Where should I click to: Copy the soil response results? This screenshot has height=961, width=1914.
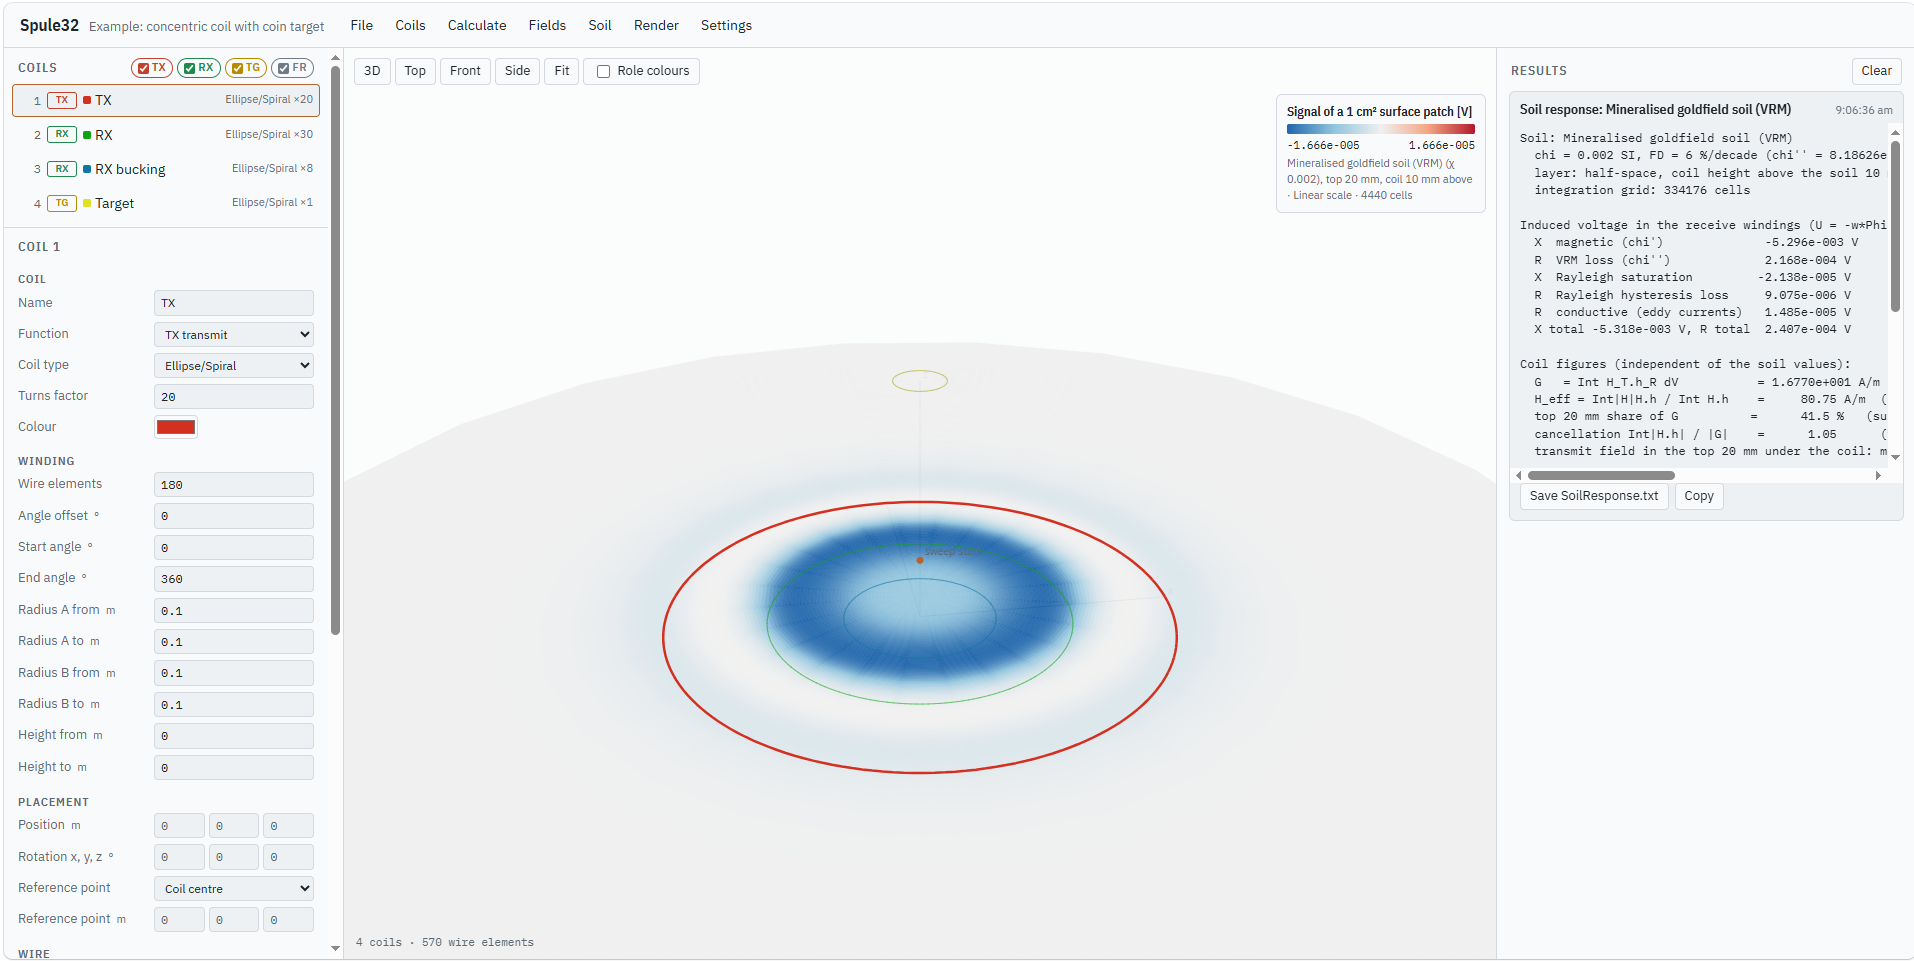point(1699,496)
